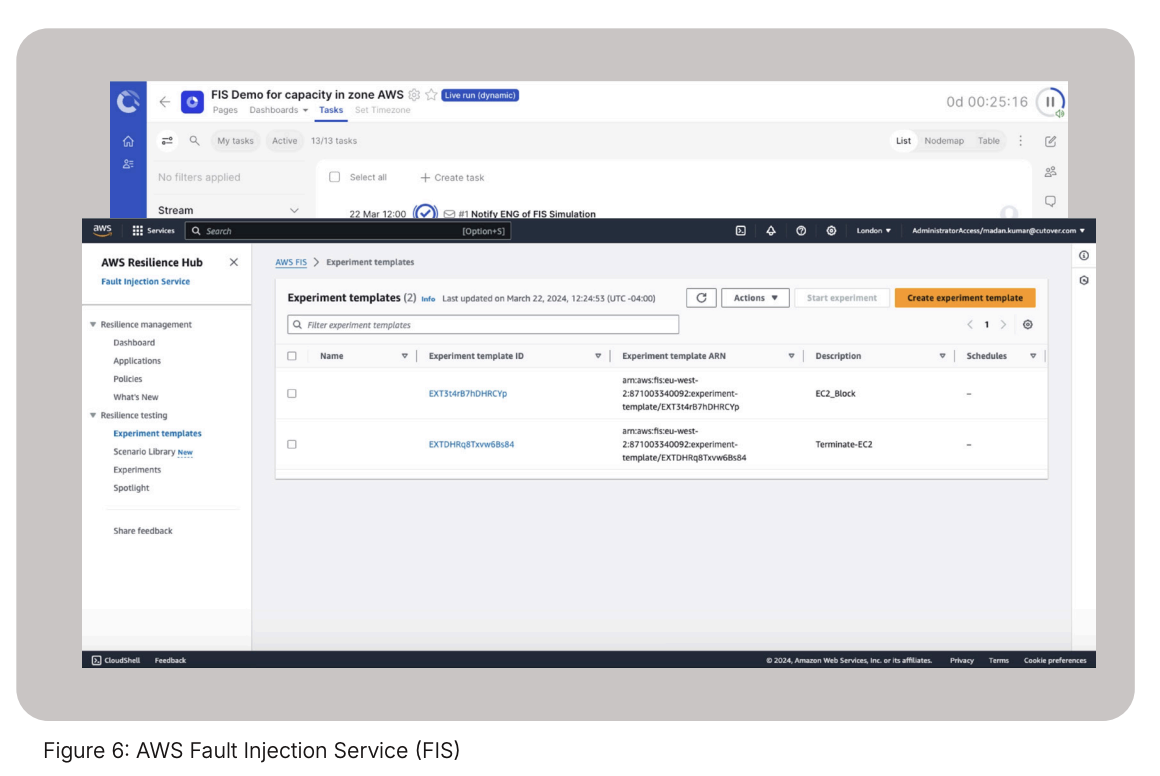Check the header select-all templates checkbox
This screenshot has width=1160, height=776.
pyautogui.click(x=292, y=356)
